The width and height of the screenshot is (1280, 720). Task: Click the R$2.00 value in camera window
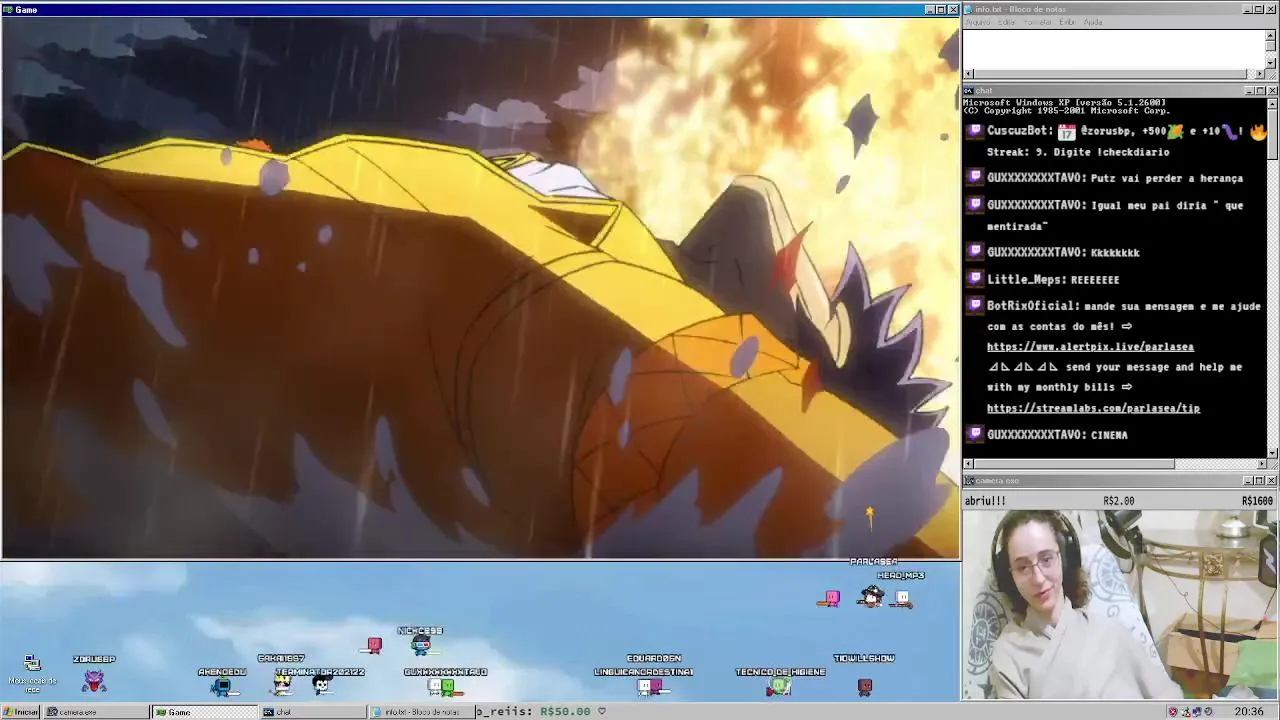click(1118, 501)
